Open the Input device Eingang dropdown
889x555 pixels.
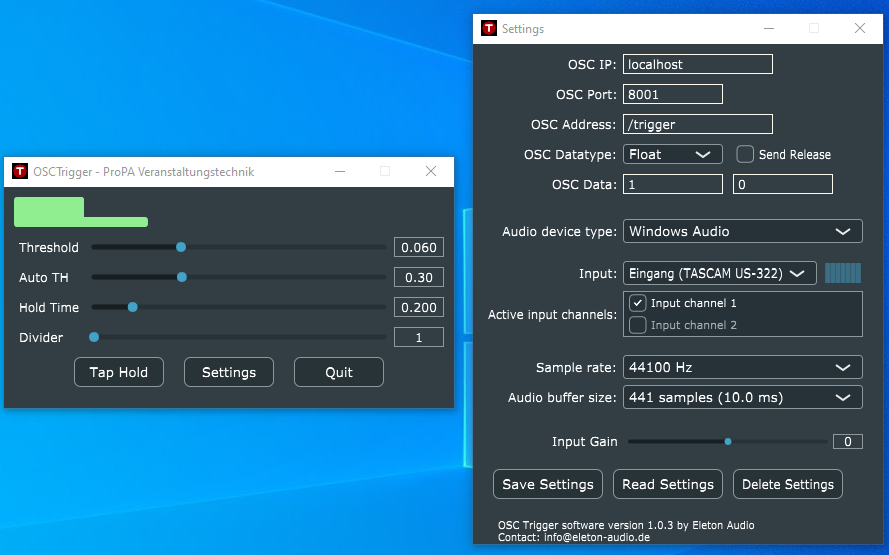pos(719,273)
